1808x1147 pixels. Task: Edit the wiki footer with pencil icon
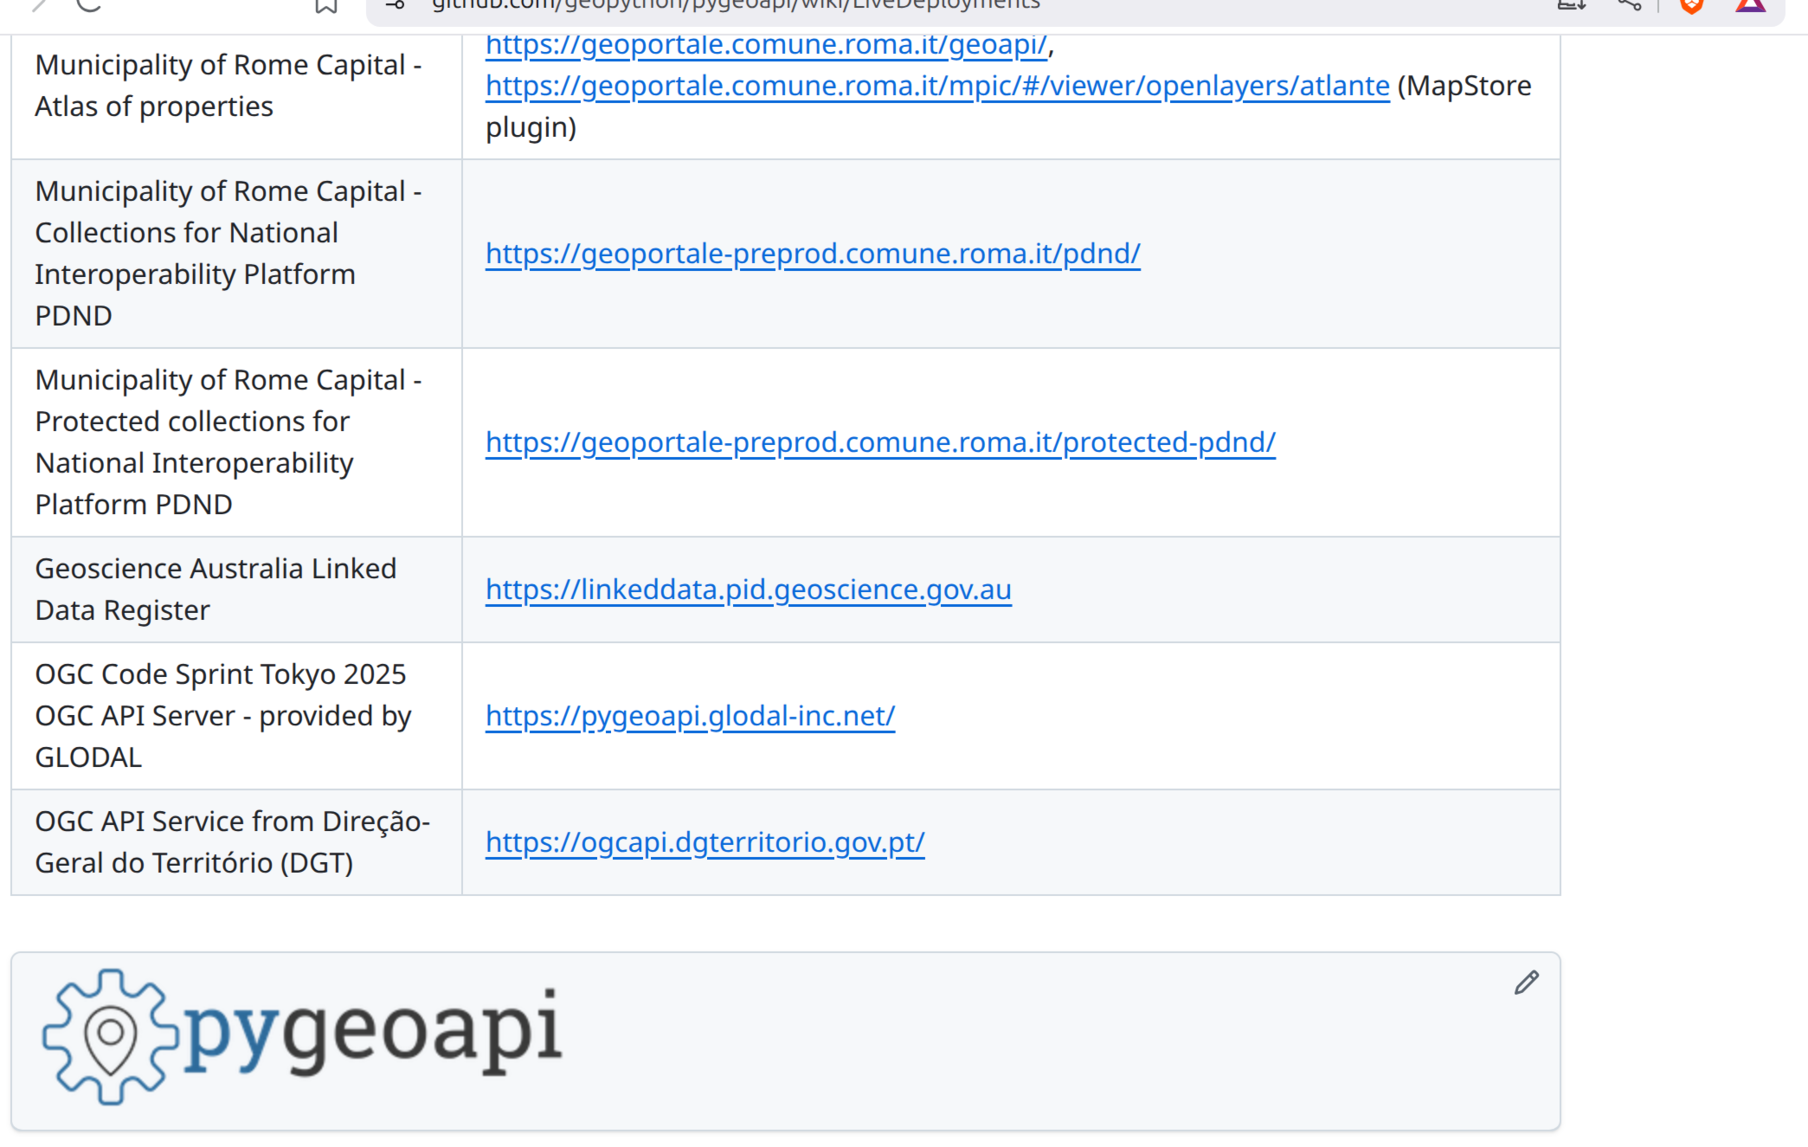coord(1525,983)
